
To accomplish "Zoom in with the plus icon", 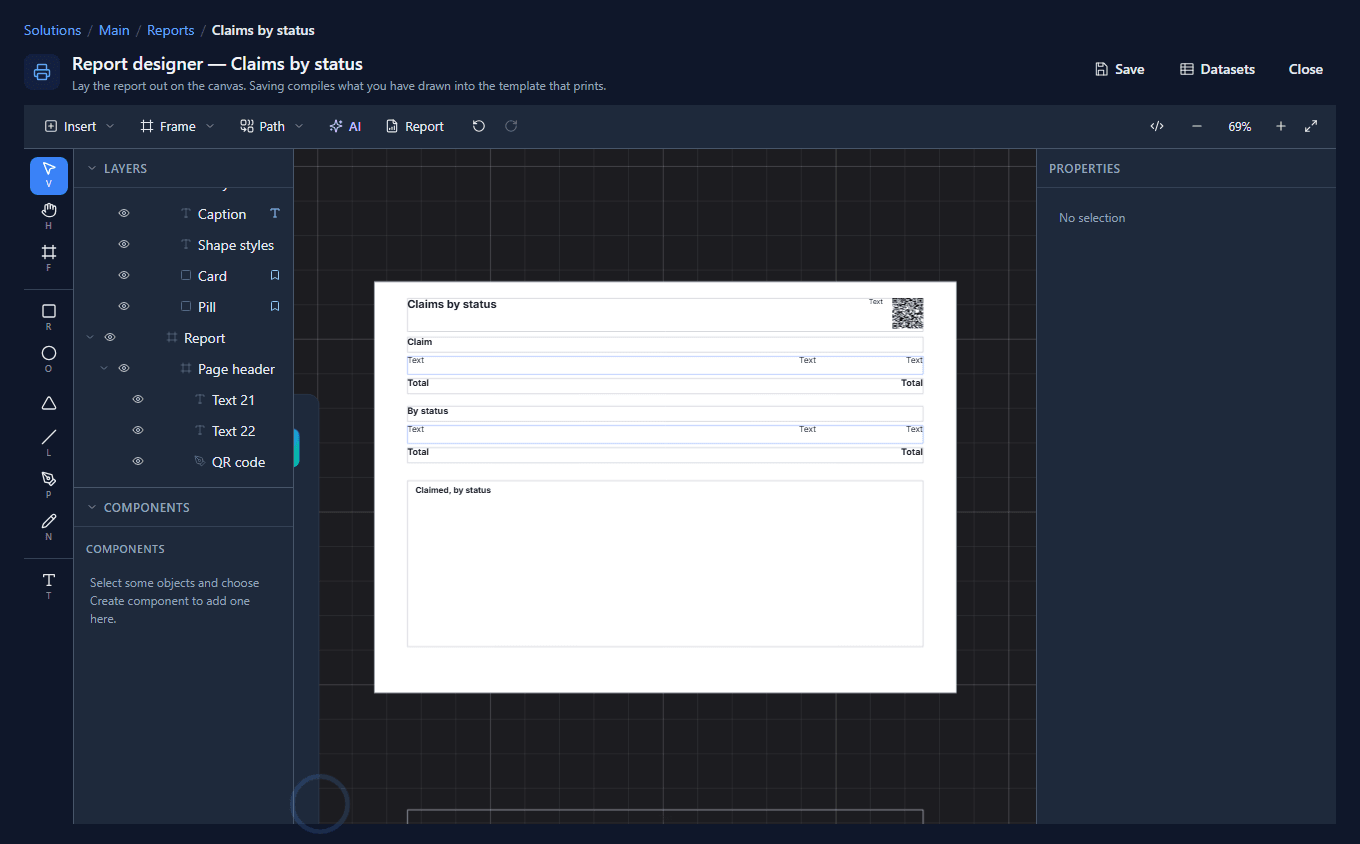I will tap(1281, 126).
